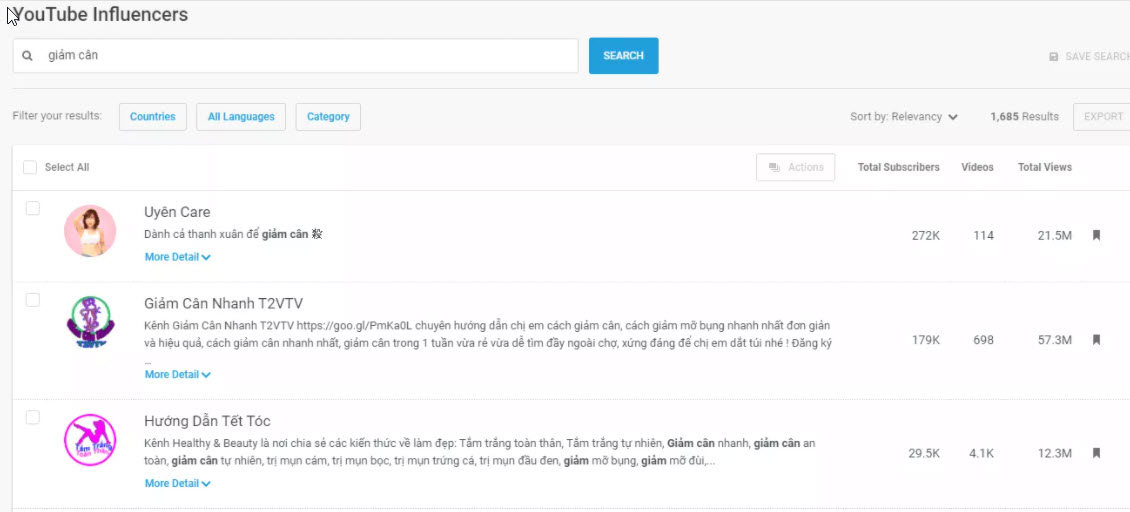
Task: Expand More Detail for Uyên Care
Action: click(x=177, y=257)
